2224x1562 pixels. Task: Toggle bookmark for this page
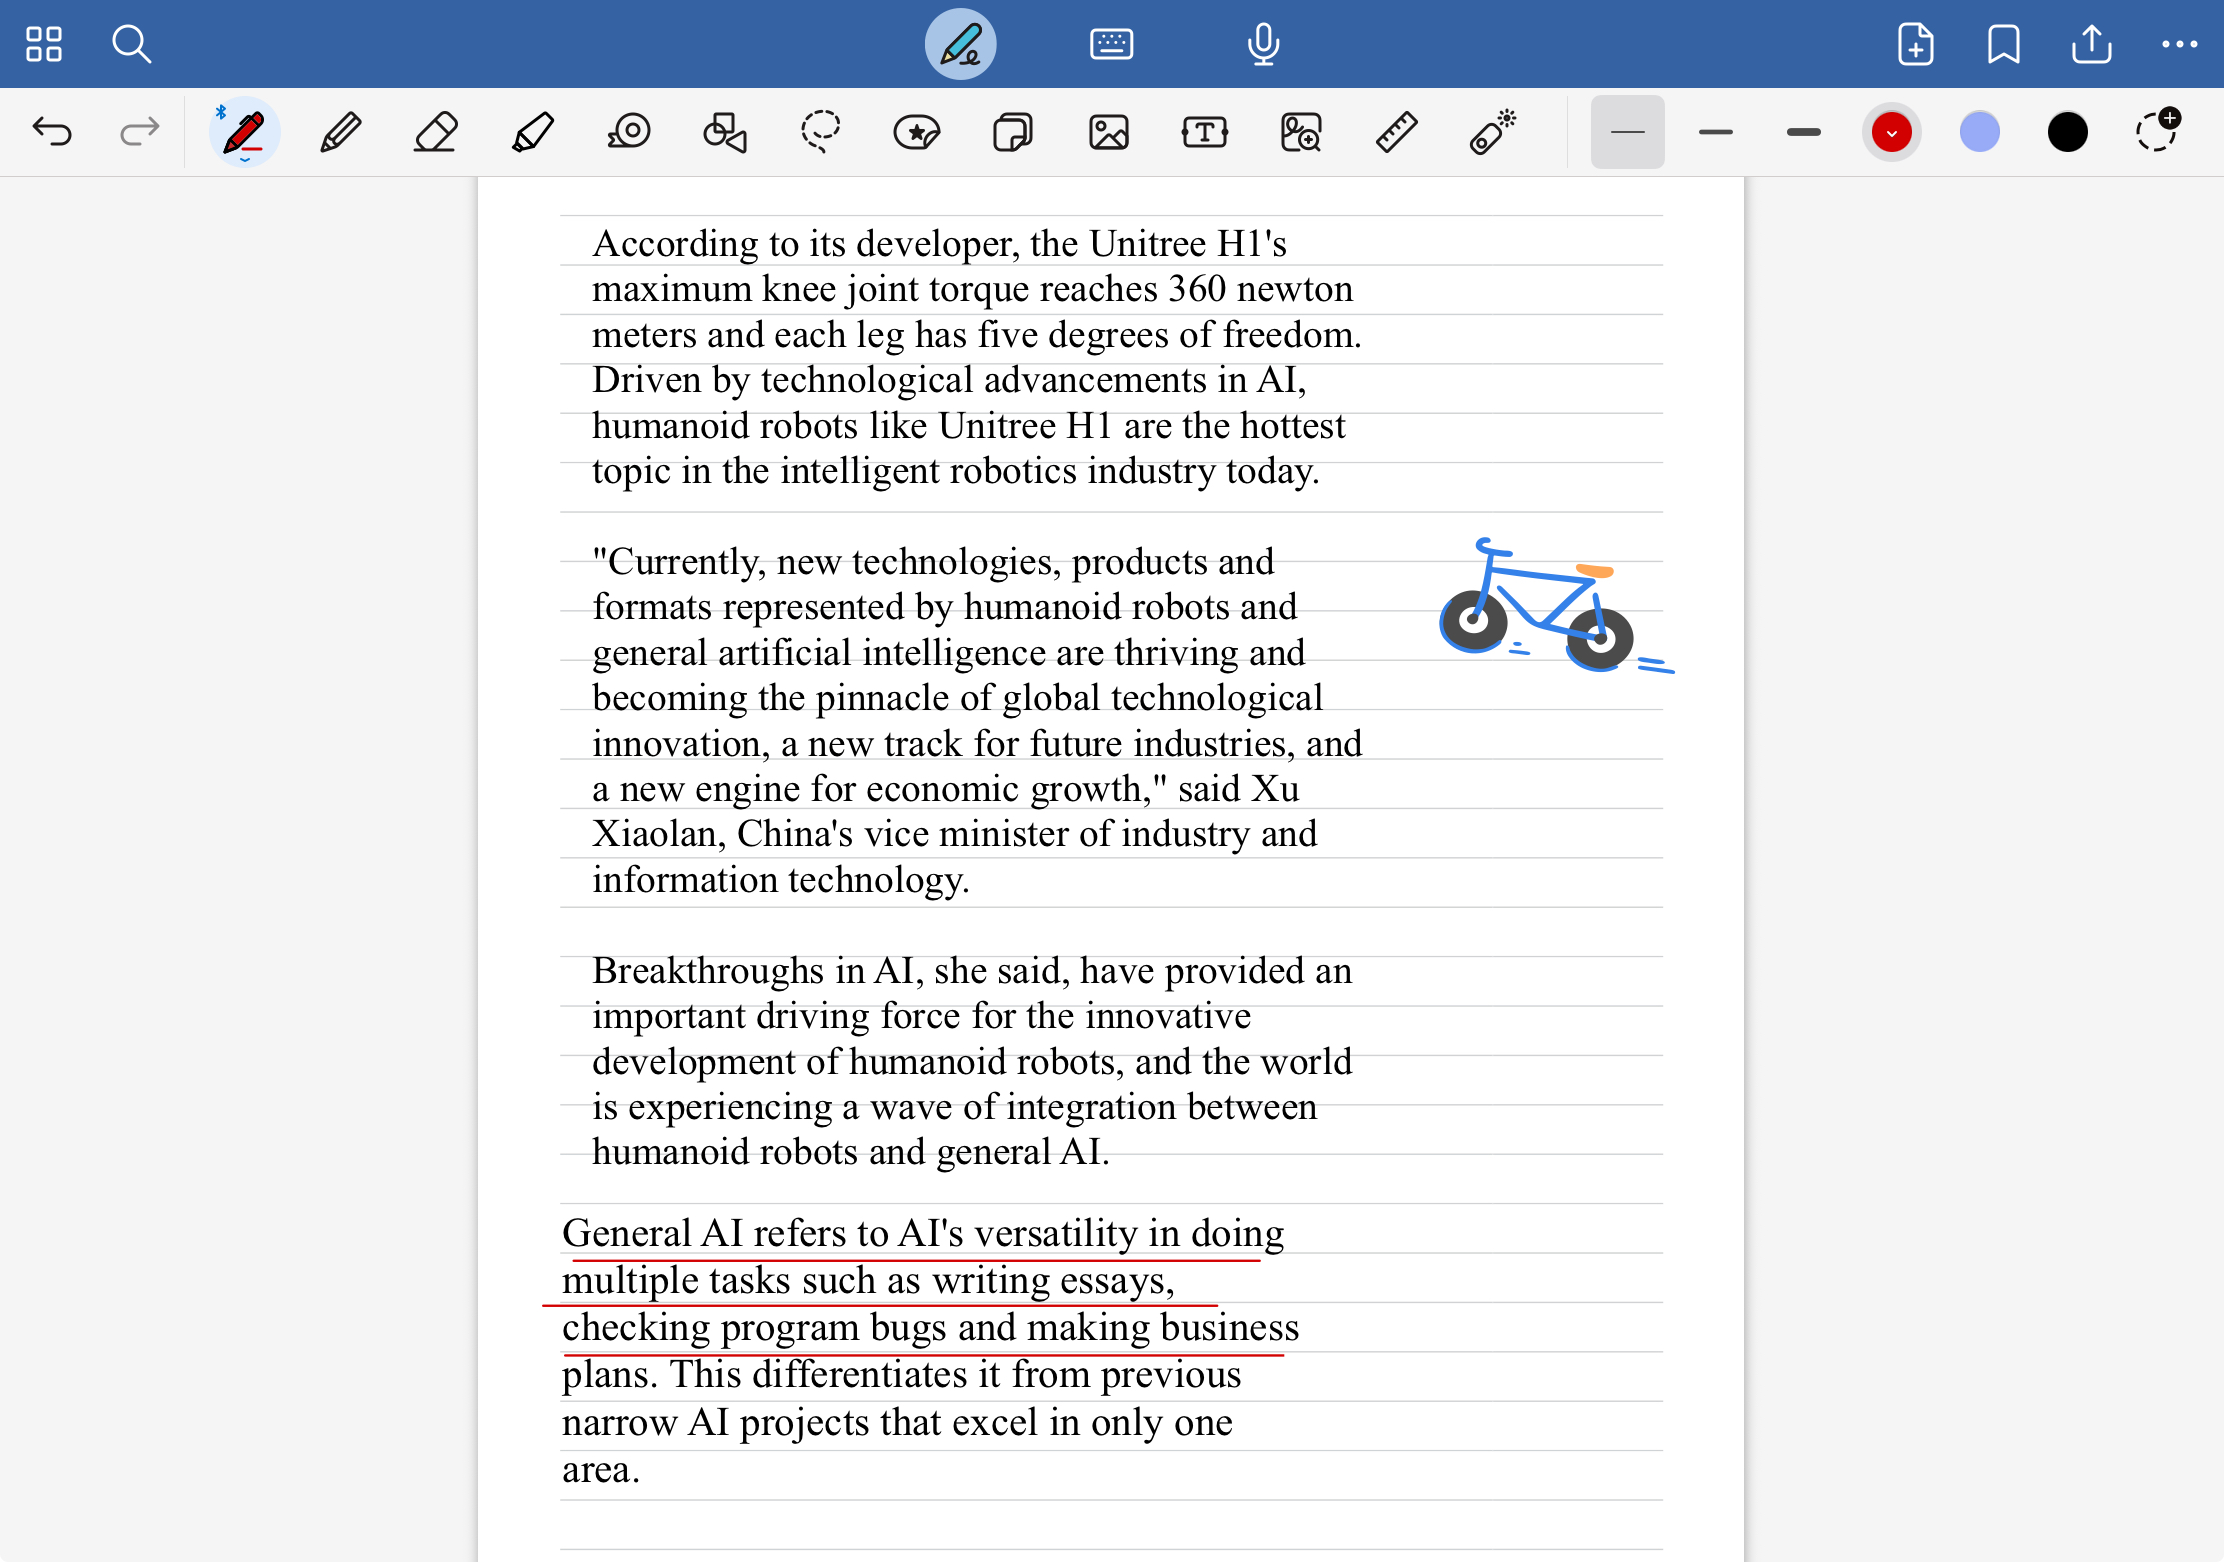click(x=2003, y=44)
